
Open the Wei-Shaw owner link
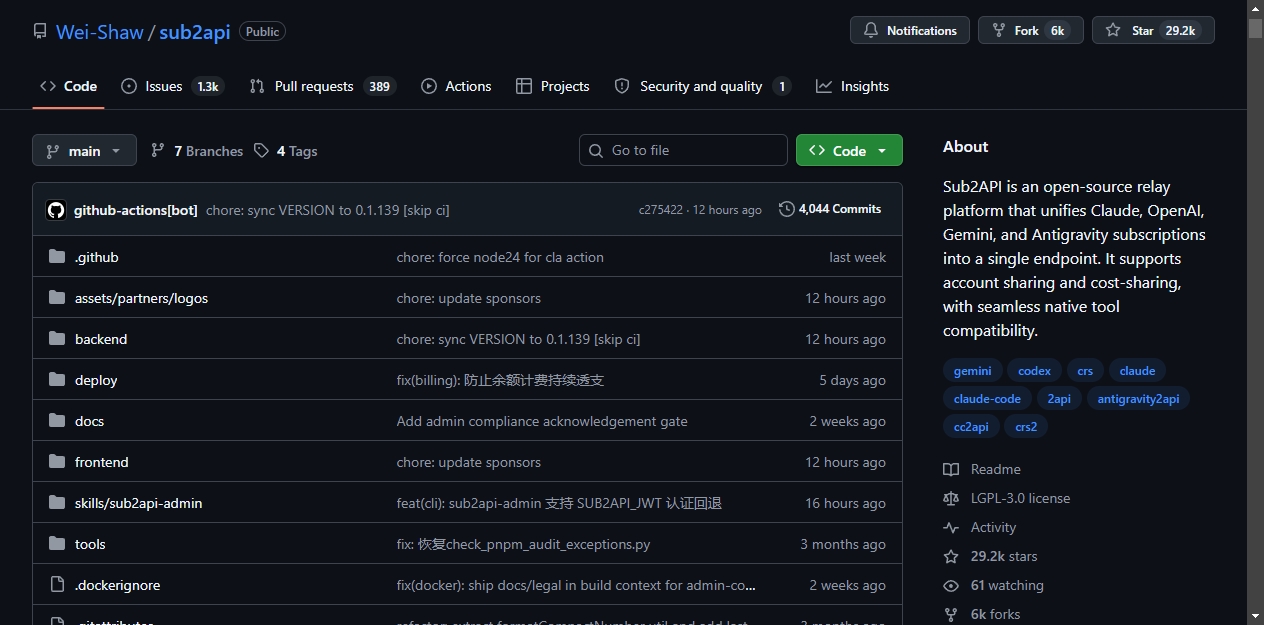[100, 32]
